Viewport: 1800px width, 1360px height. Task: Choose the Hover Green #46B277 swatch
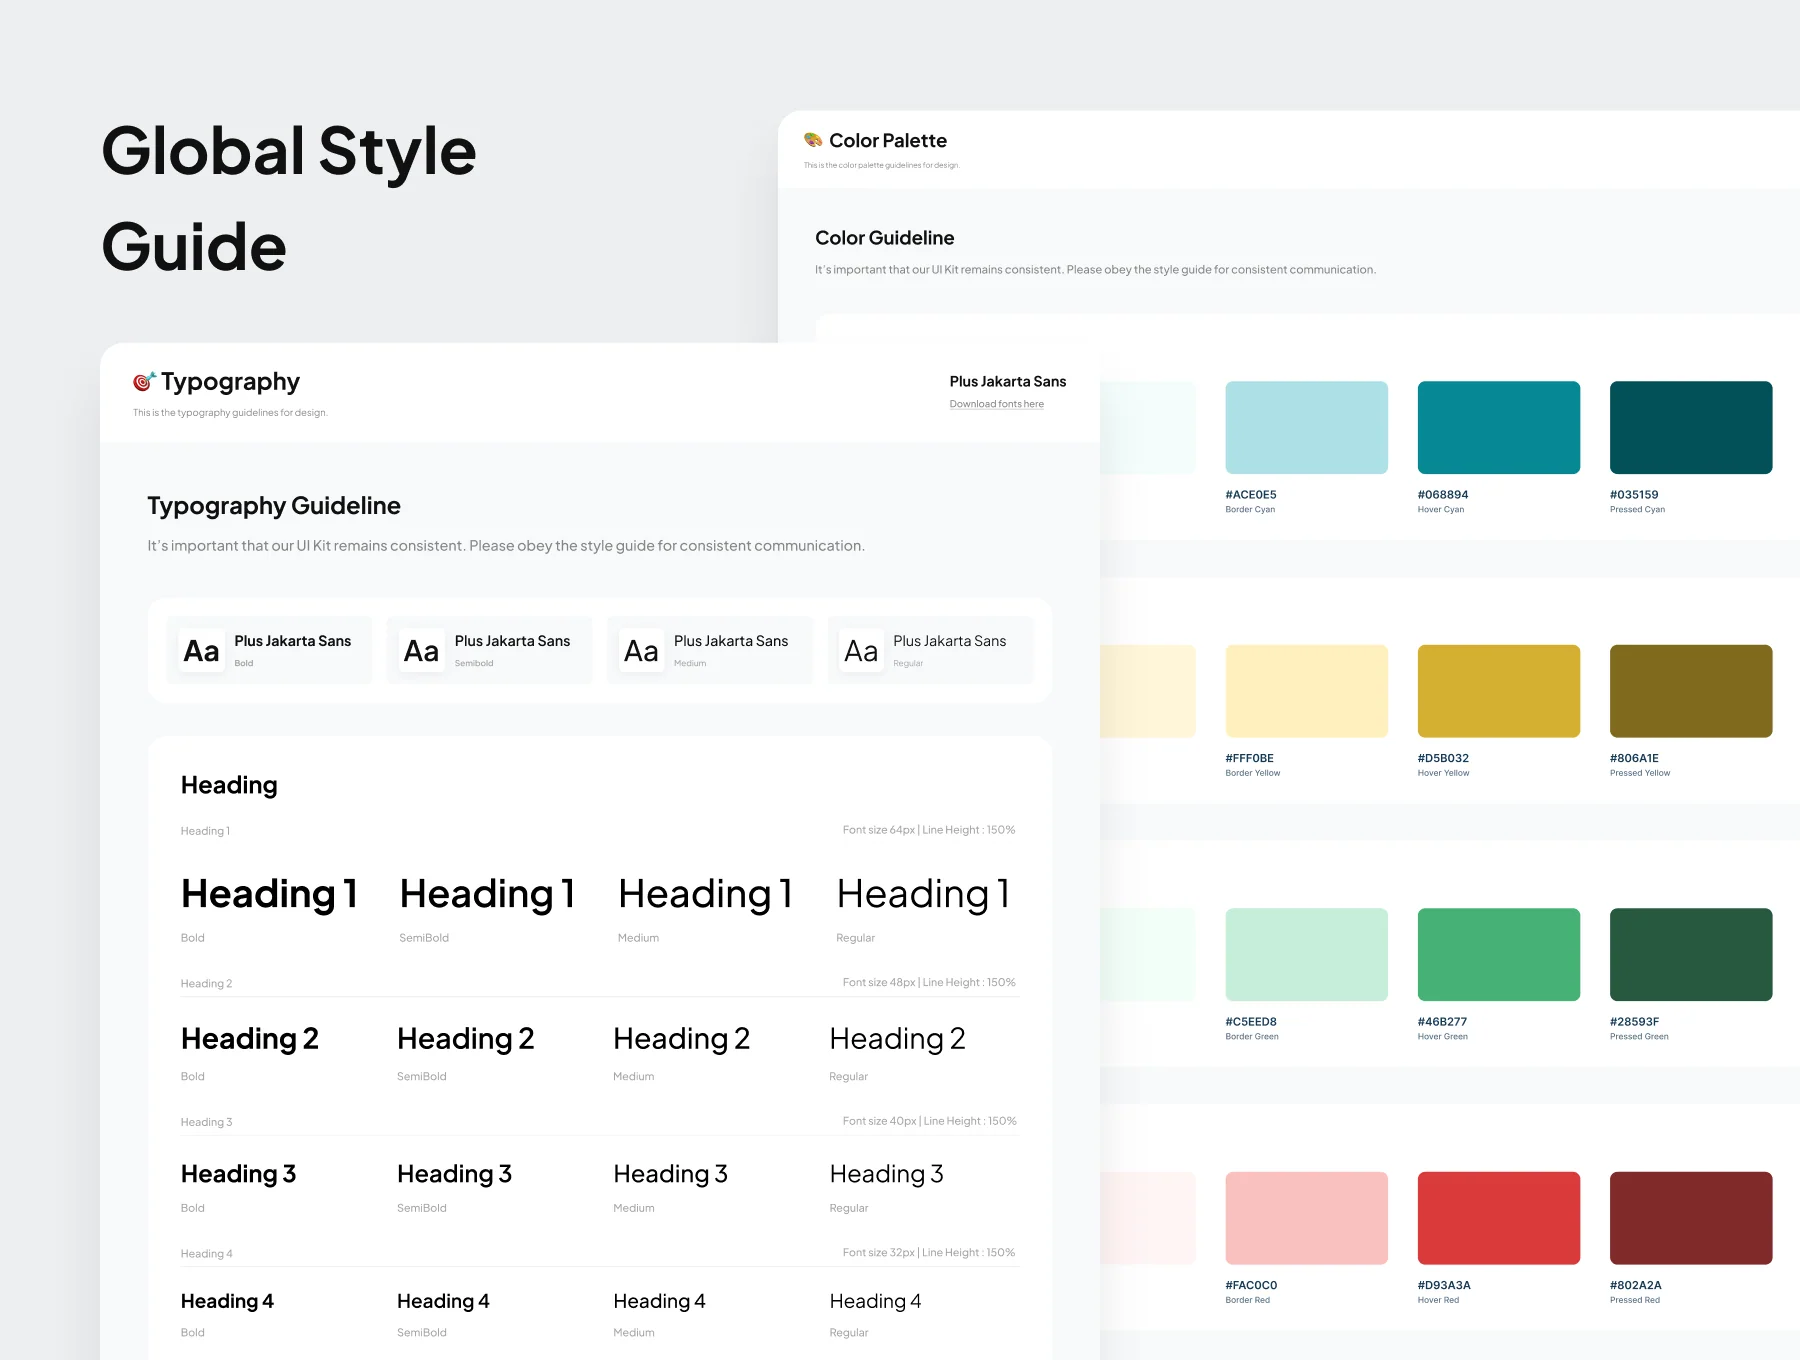pos(1498,954)
